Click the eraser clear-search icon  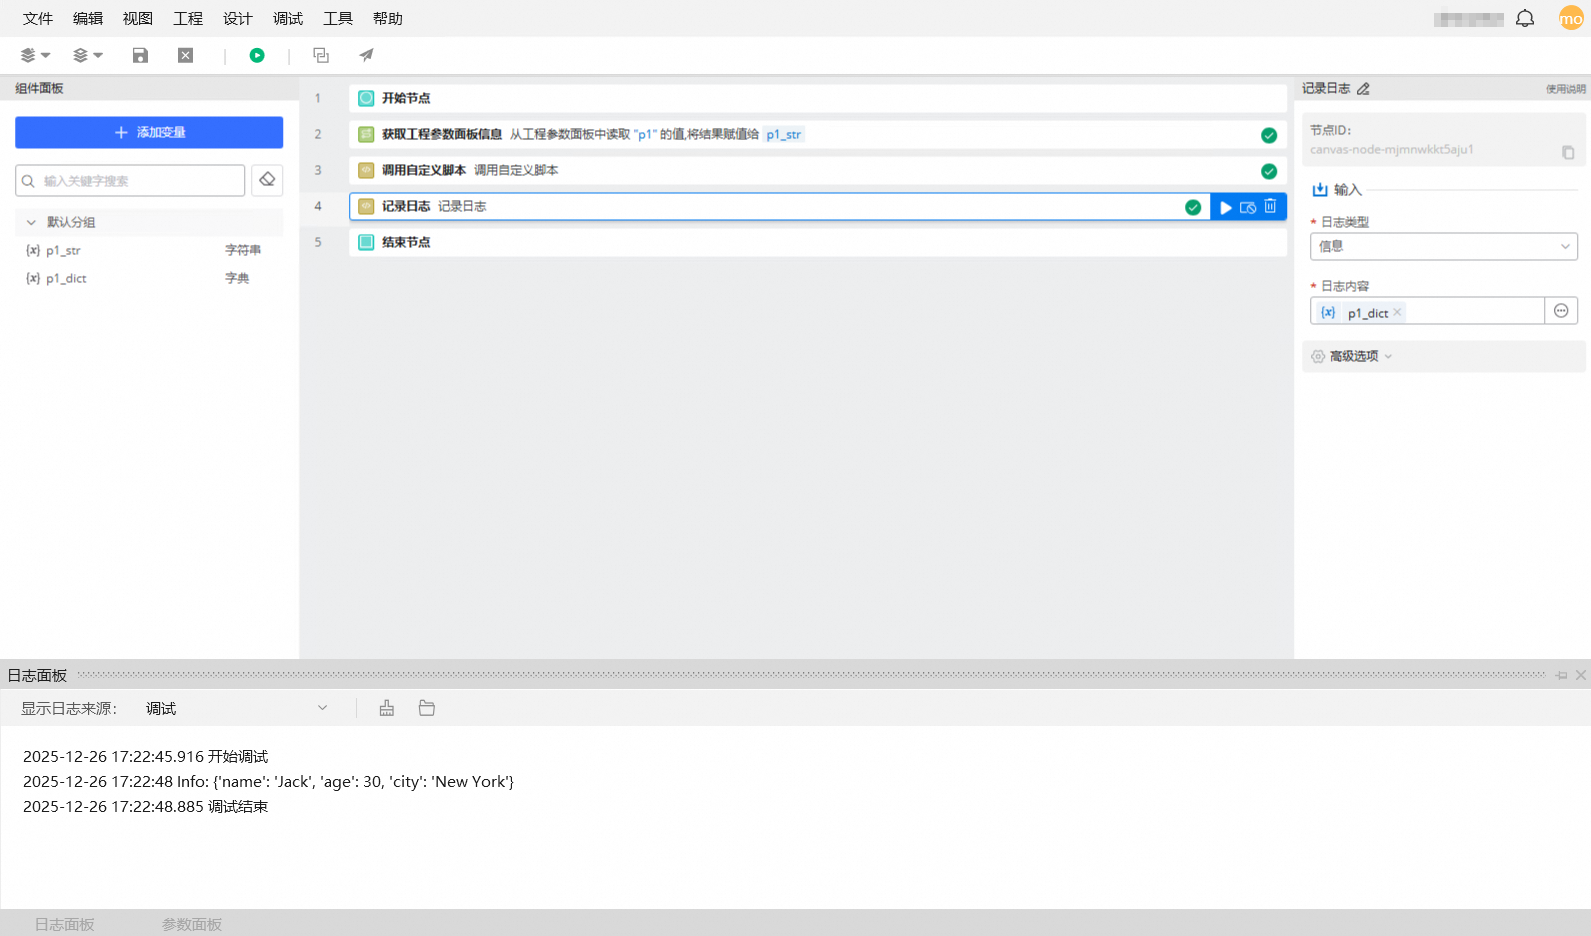click(267, 180)
